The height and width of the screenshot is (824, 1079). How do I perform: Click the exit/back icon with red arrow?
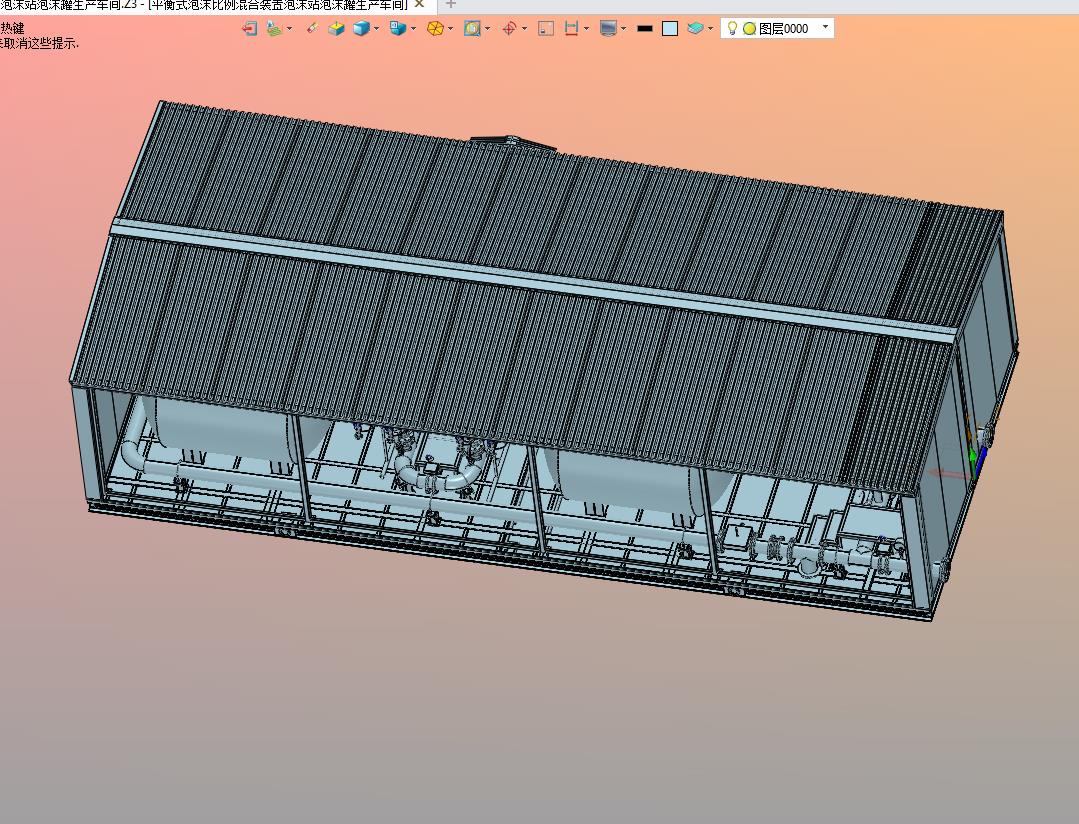tap(249, 28)
